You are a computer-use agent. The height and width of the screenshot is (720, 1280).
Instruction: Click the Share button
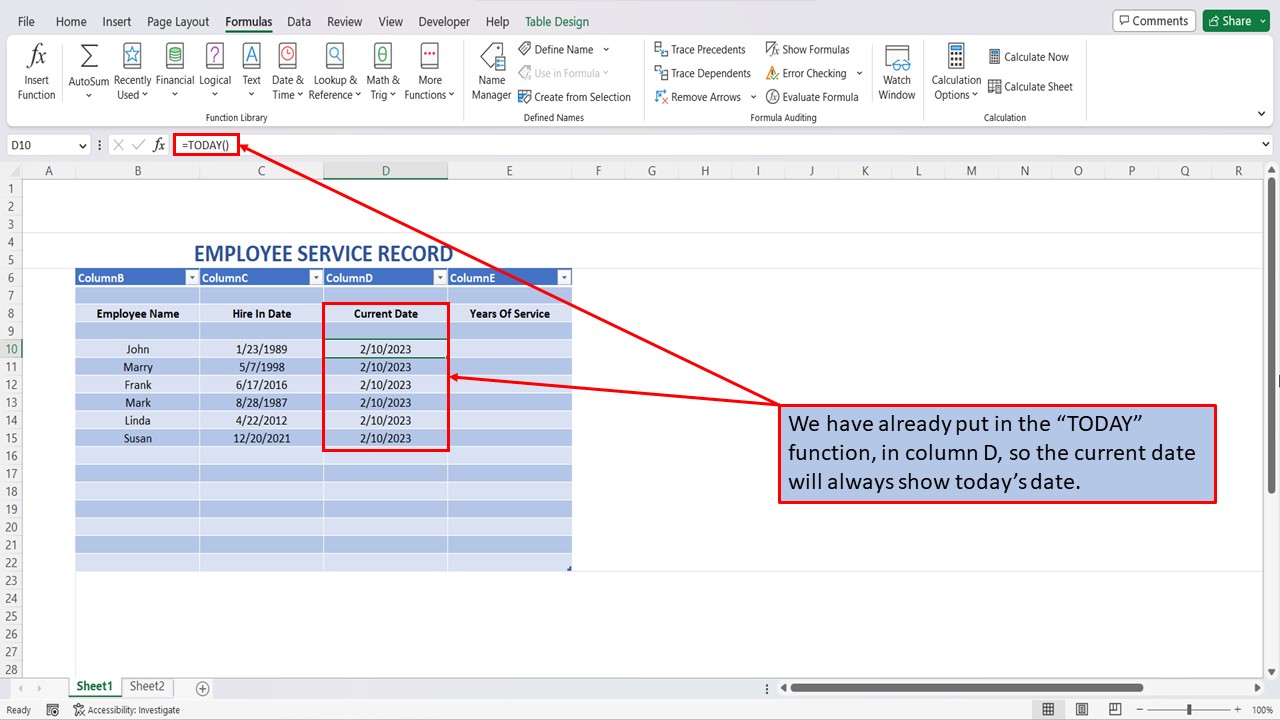(x=1236, y=19)
